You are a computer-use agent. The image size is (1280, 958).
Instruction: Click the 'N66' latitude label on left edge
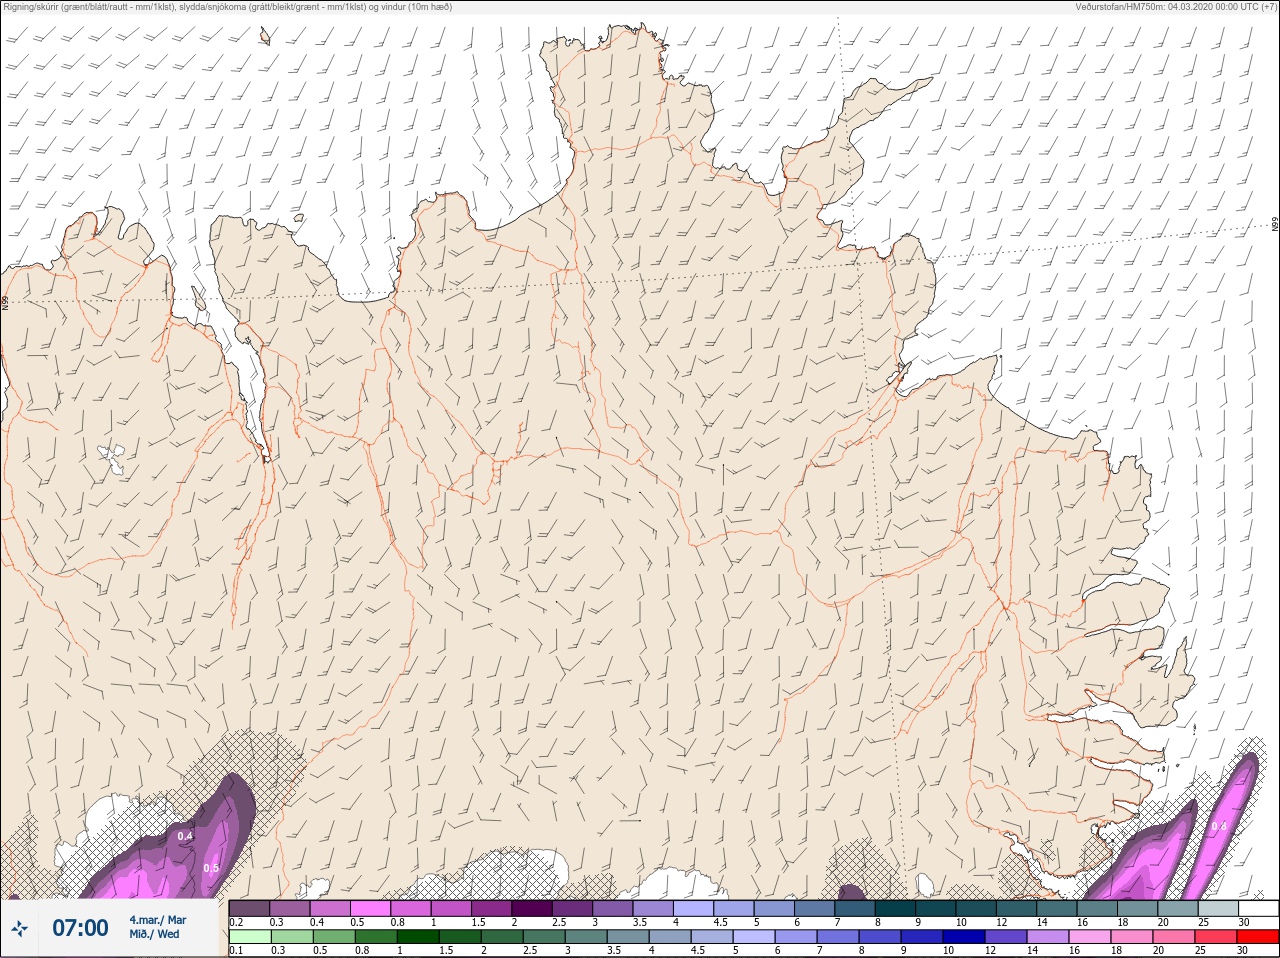pos(5,302)
